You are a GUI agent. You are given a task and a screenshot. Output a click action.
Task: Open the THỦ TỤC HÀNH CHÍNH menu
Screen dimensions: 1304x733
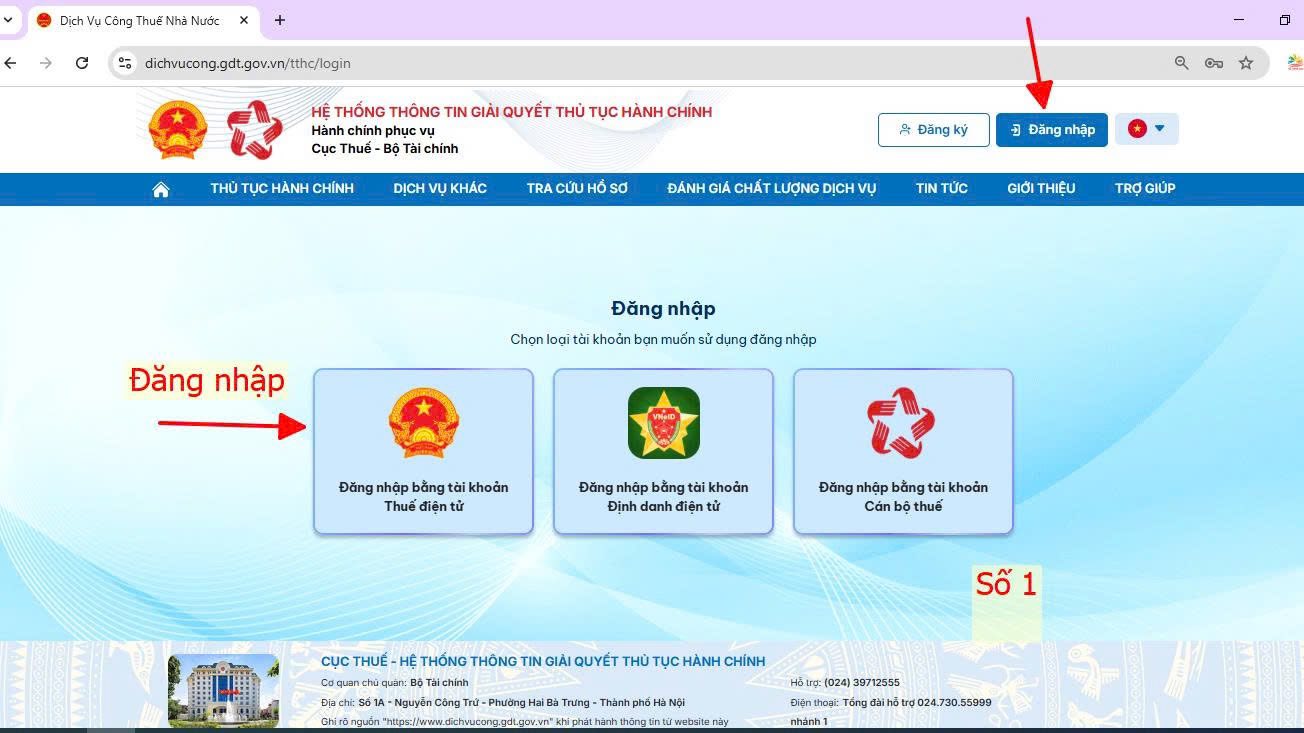[x=282, y=188]
